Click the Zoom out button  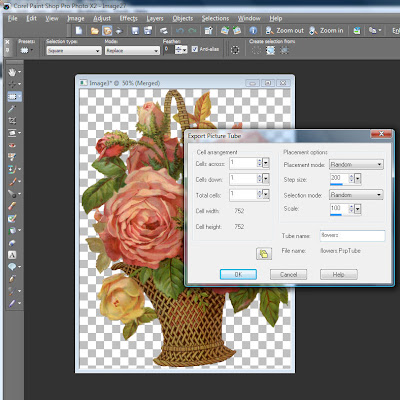[285, 31]
